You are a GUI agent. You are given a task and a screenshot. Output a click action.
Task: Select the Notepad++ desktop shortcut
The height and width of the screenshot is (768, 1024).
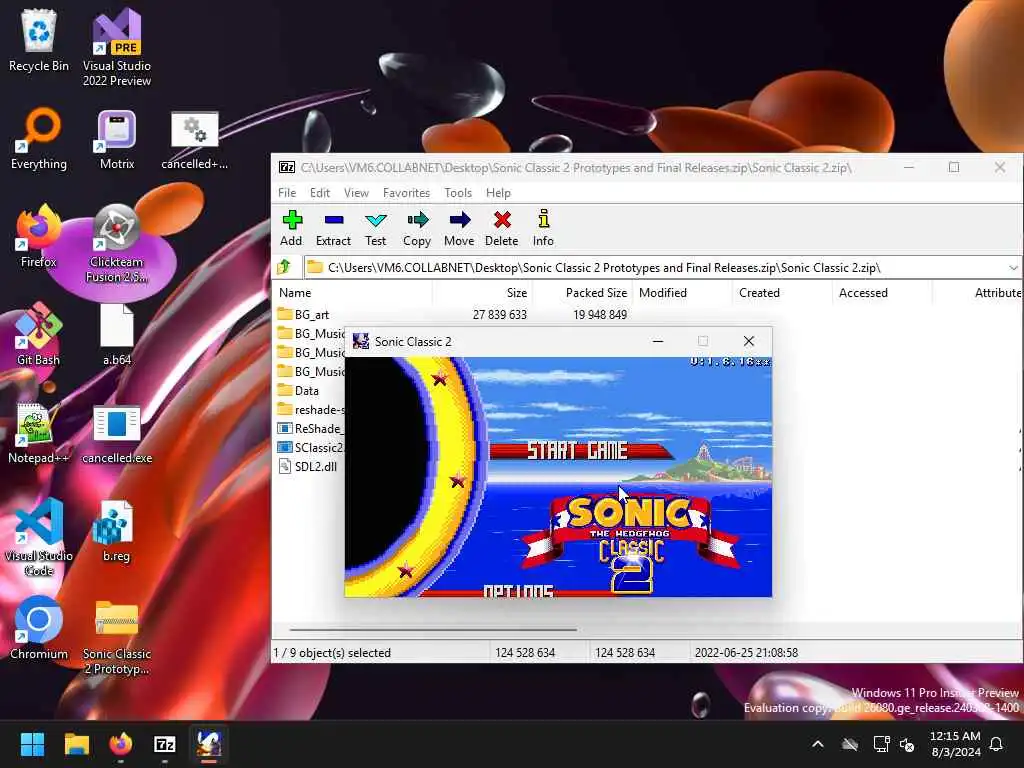tap(39, 432)
